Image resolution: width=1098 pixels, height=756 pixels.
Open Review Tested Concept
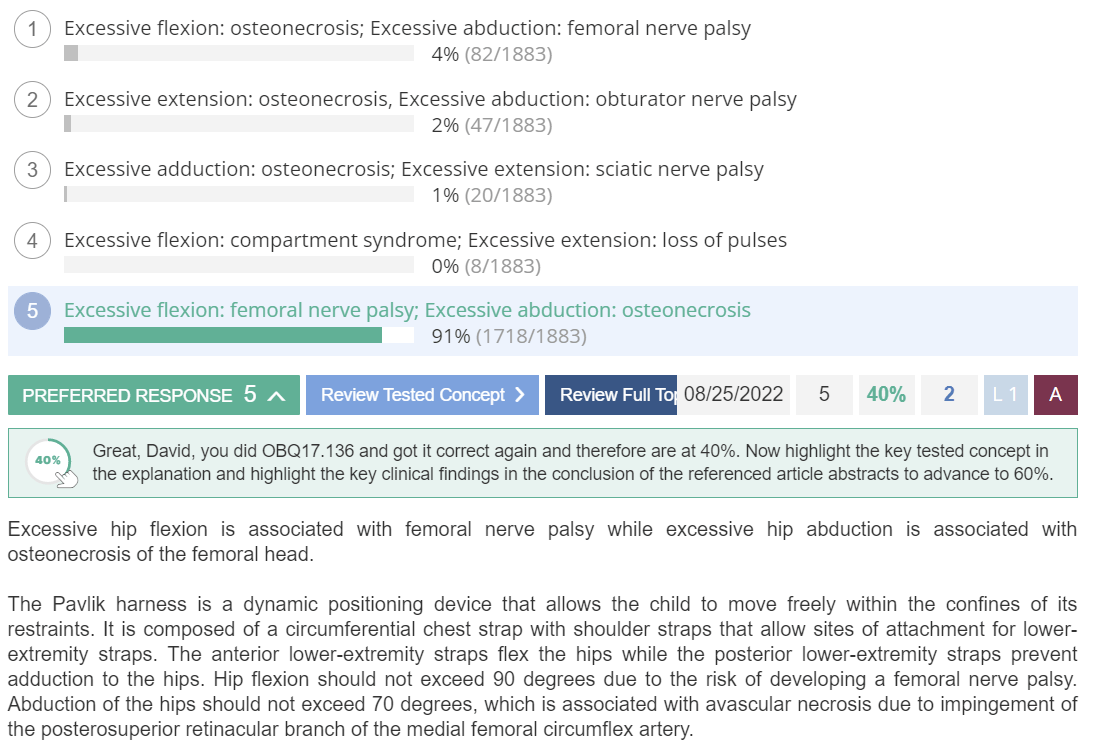422,395
